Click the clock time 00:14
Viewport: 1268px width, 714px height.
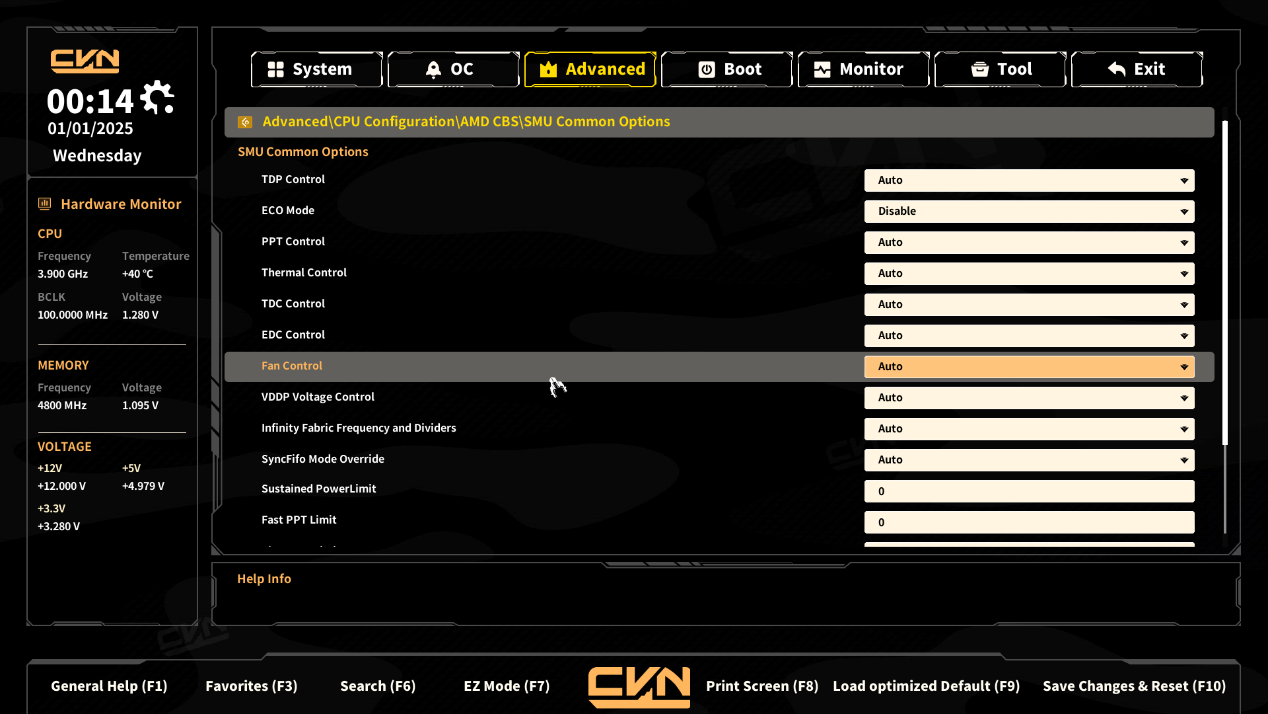coord(90,101)
